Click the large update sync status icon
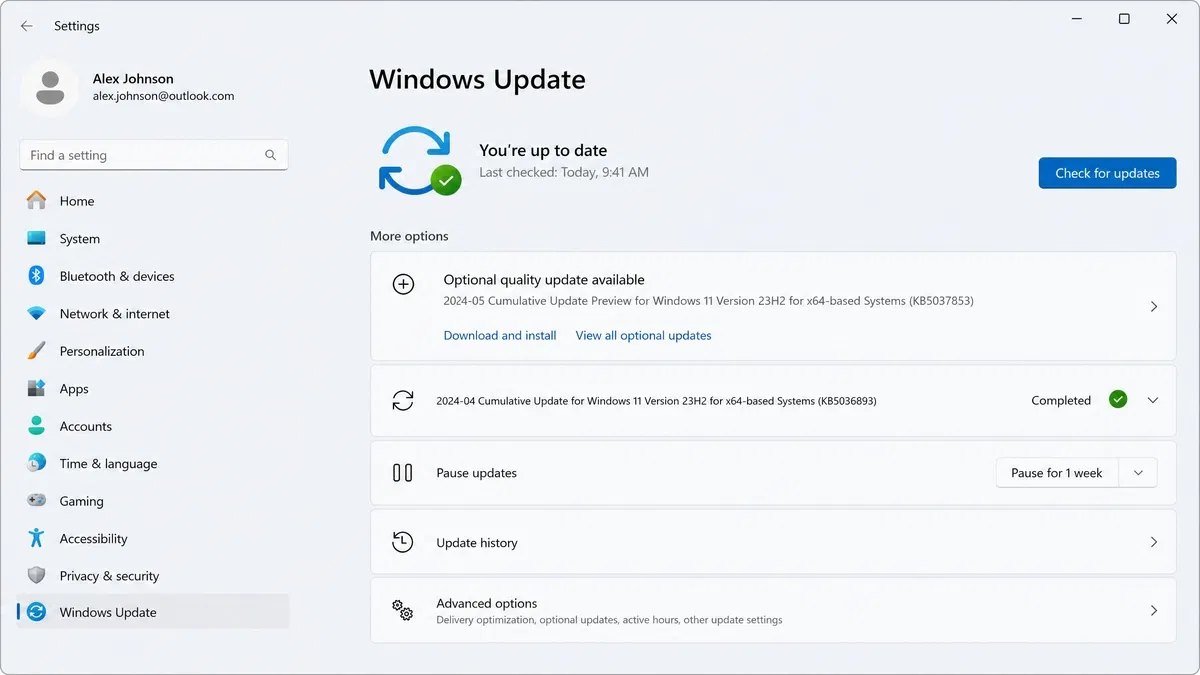Image resolution: width=1200 pixels, height=675 pixels. [x=418, y=160]
